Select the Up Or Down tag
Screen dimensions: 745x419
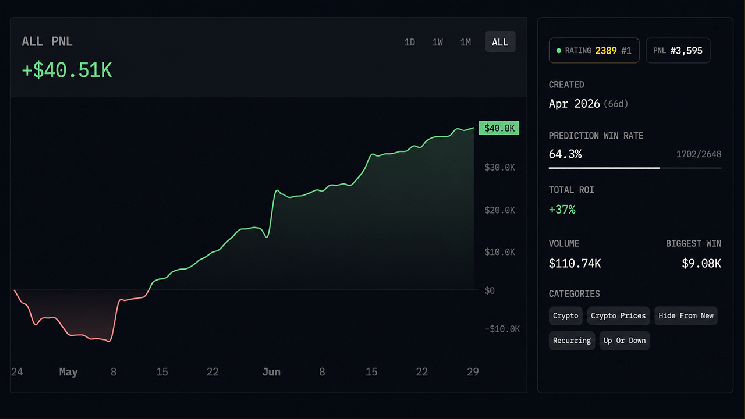click(x=624, y=341)
